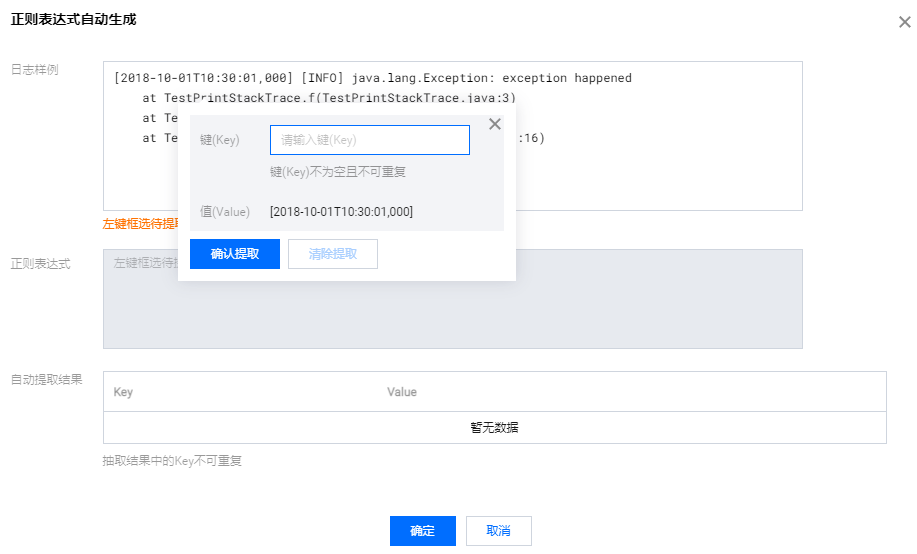The width and height of the screenshot is (917, 554).
Task: Click the extracted 值(Value) timestamp in popup
Action: [x=341, y=211]
